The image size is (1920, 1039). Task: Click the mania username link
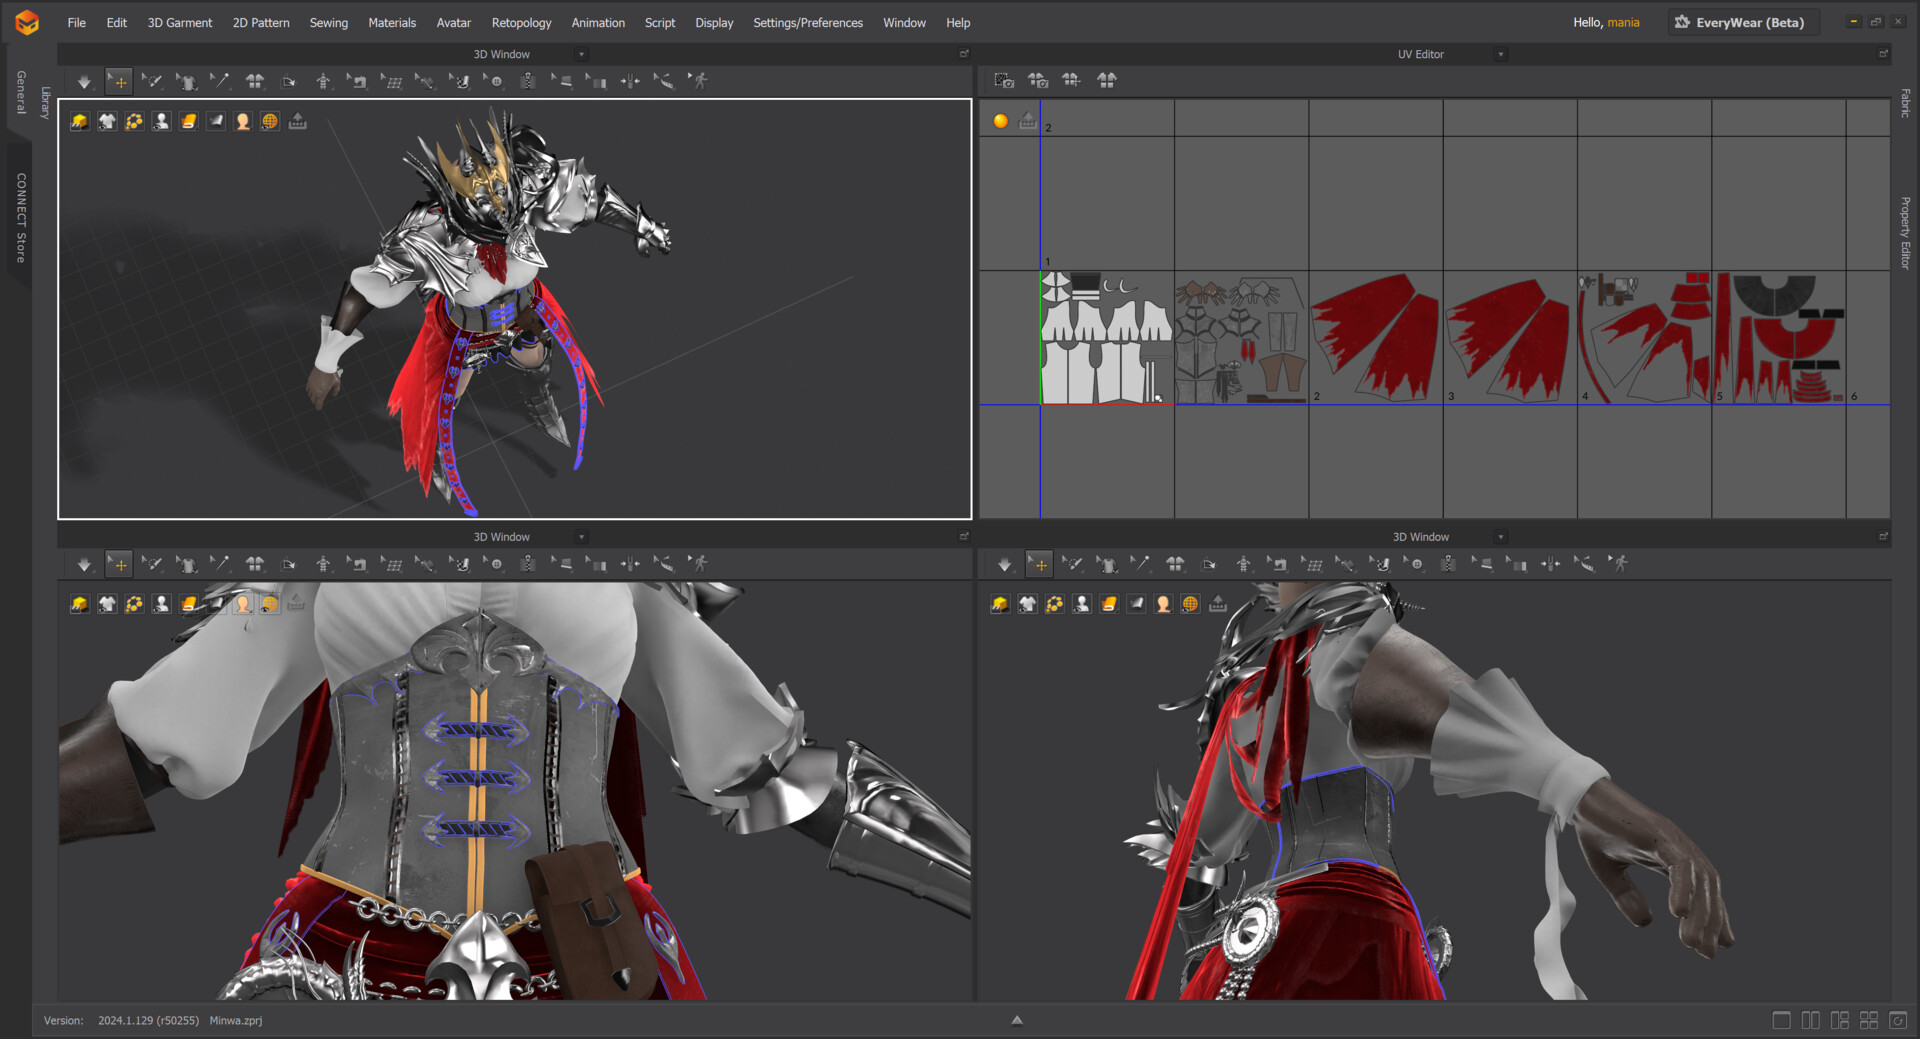pos(1623,23)
